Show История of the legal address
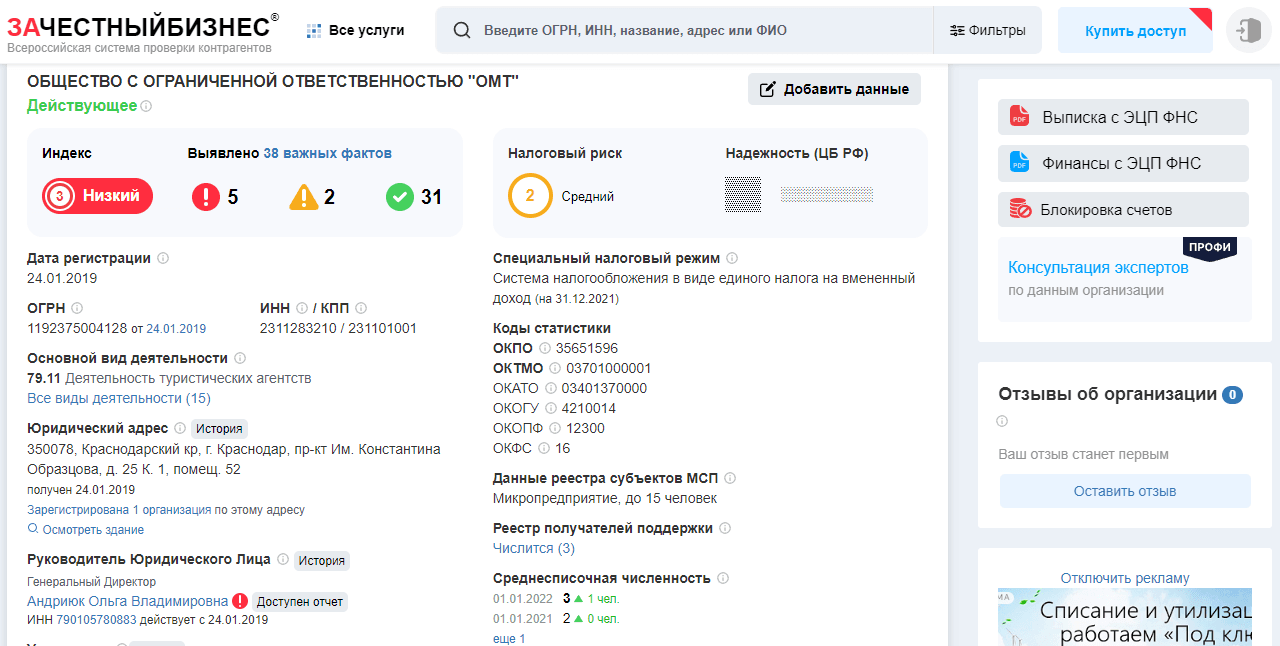Screen dimensions: 1280x646 (219, 429)
